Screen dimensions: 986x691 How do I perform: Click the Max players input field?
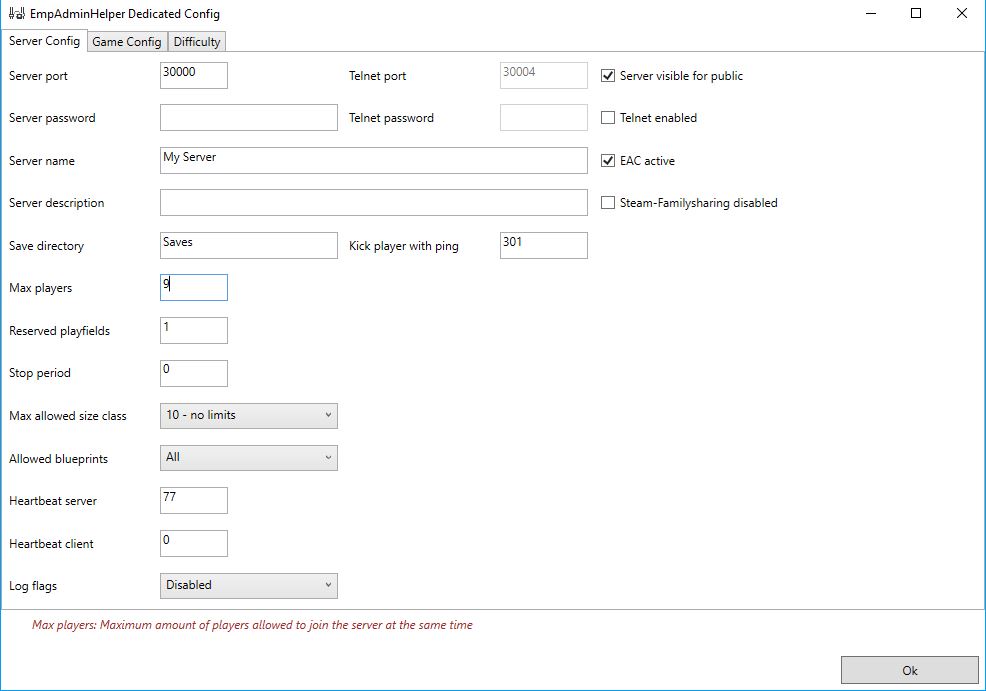[x=193, y=287]
